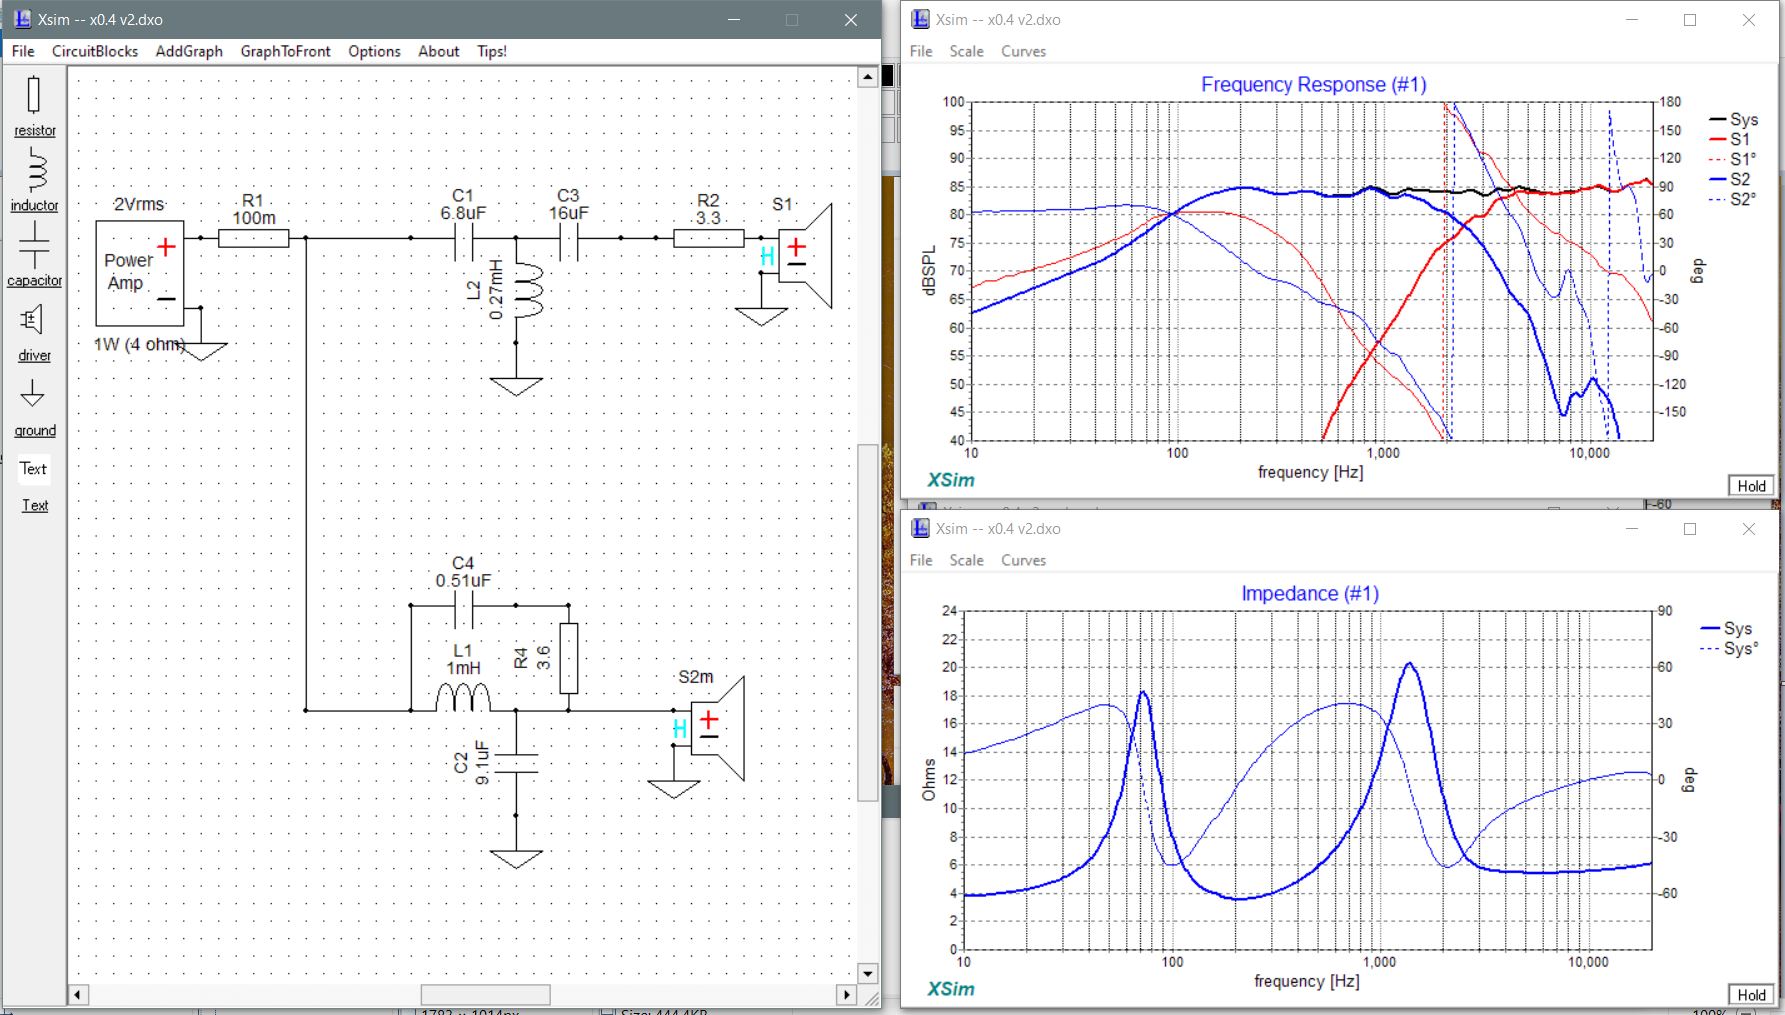
Task: Click Hold button in Impedance graph
Action: point(1751,995)
